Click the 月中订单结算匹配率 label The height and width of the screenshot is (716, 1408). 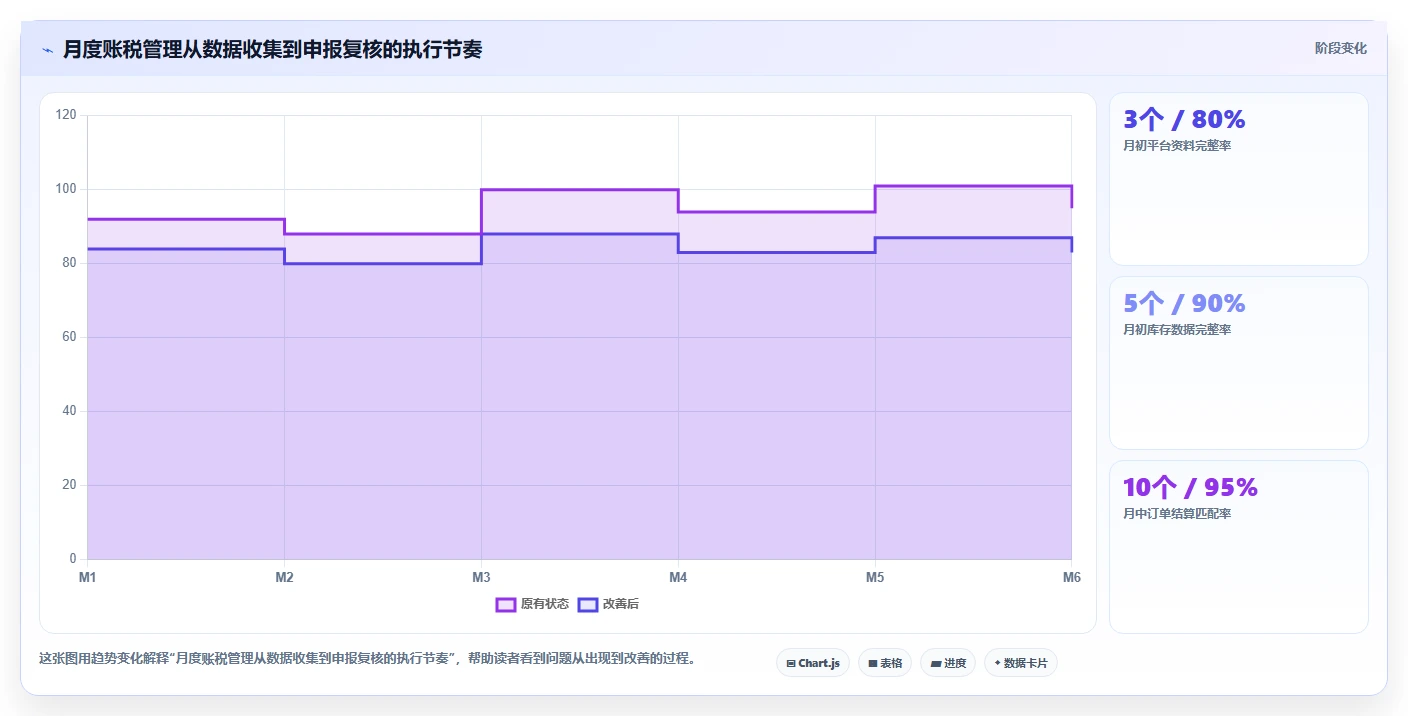tap(1177, 514)
